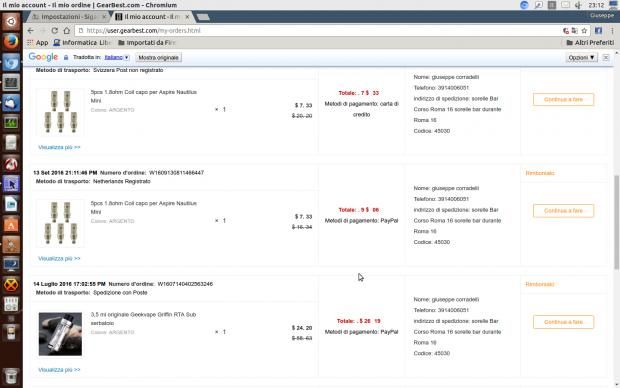Click the popup-blocked icon in address bar
Screen dimensions: 620x388
566,30
